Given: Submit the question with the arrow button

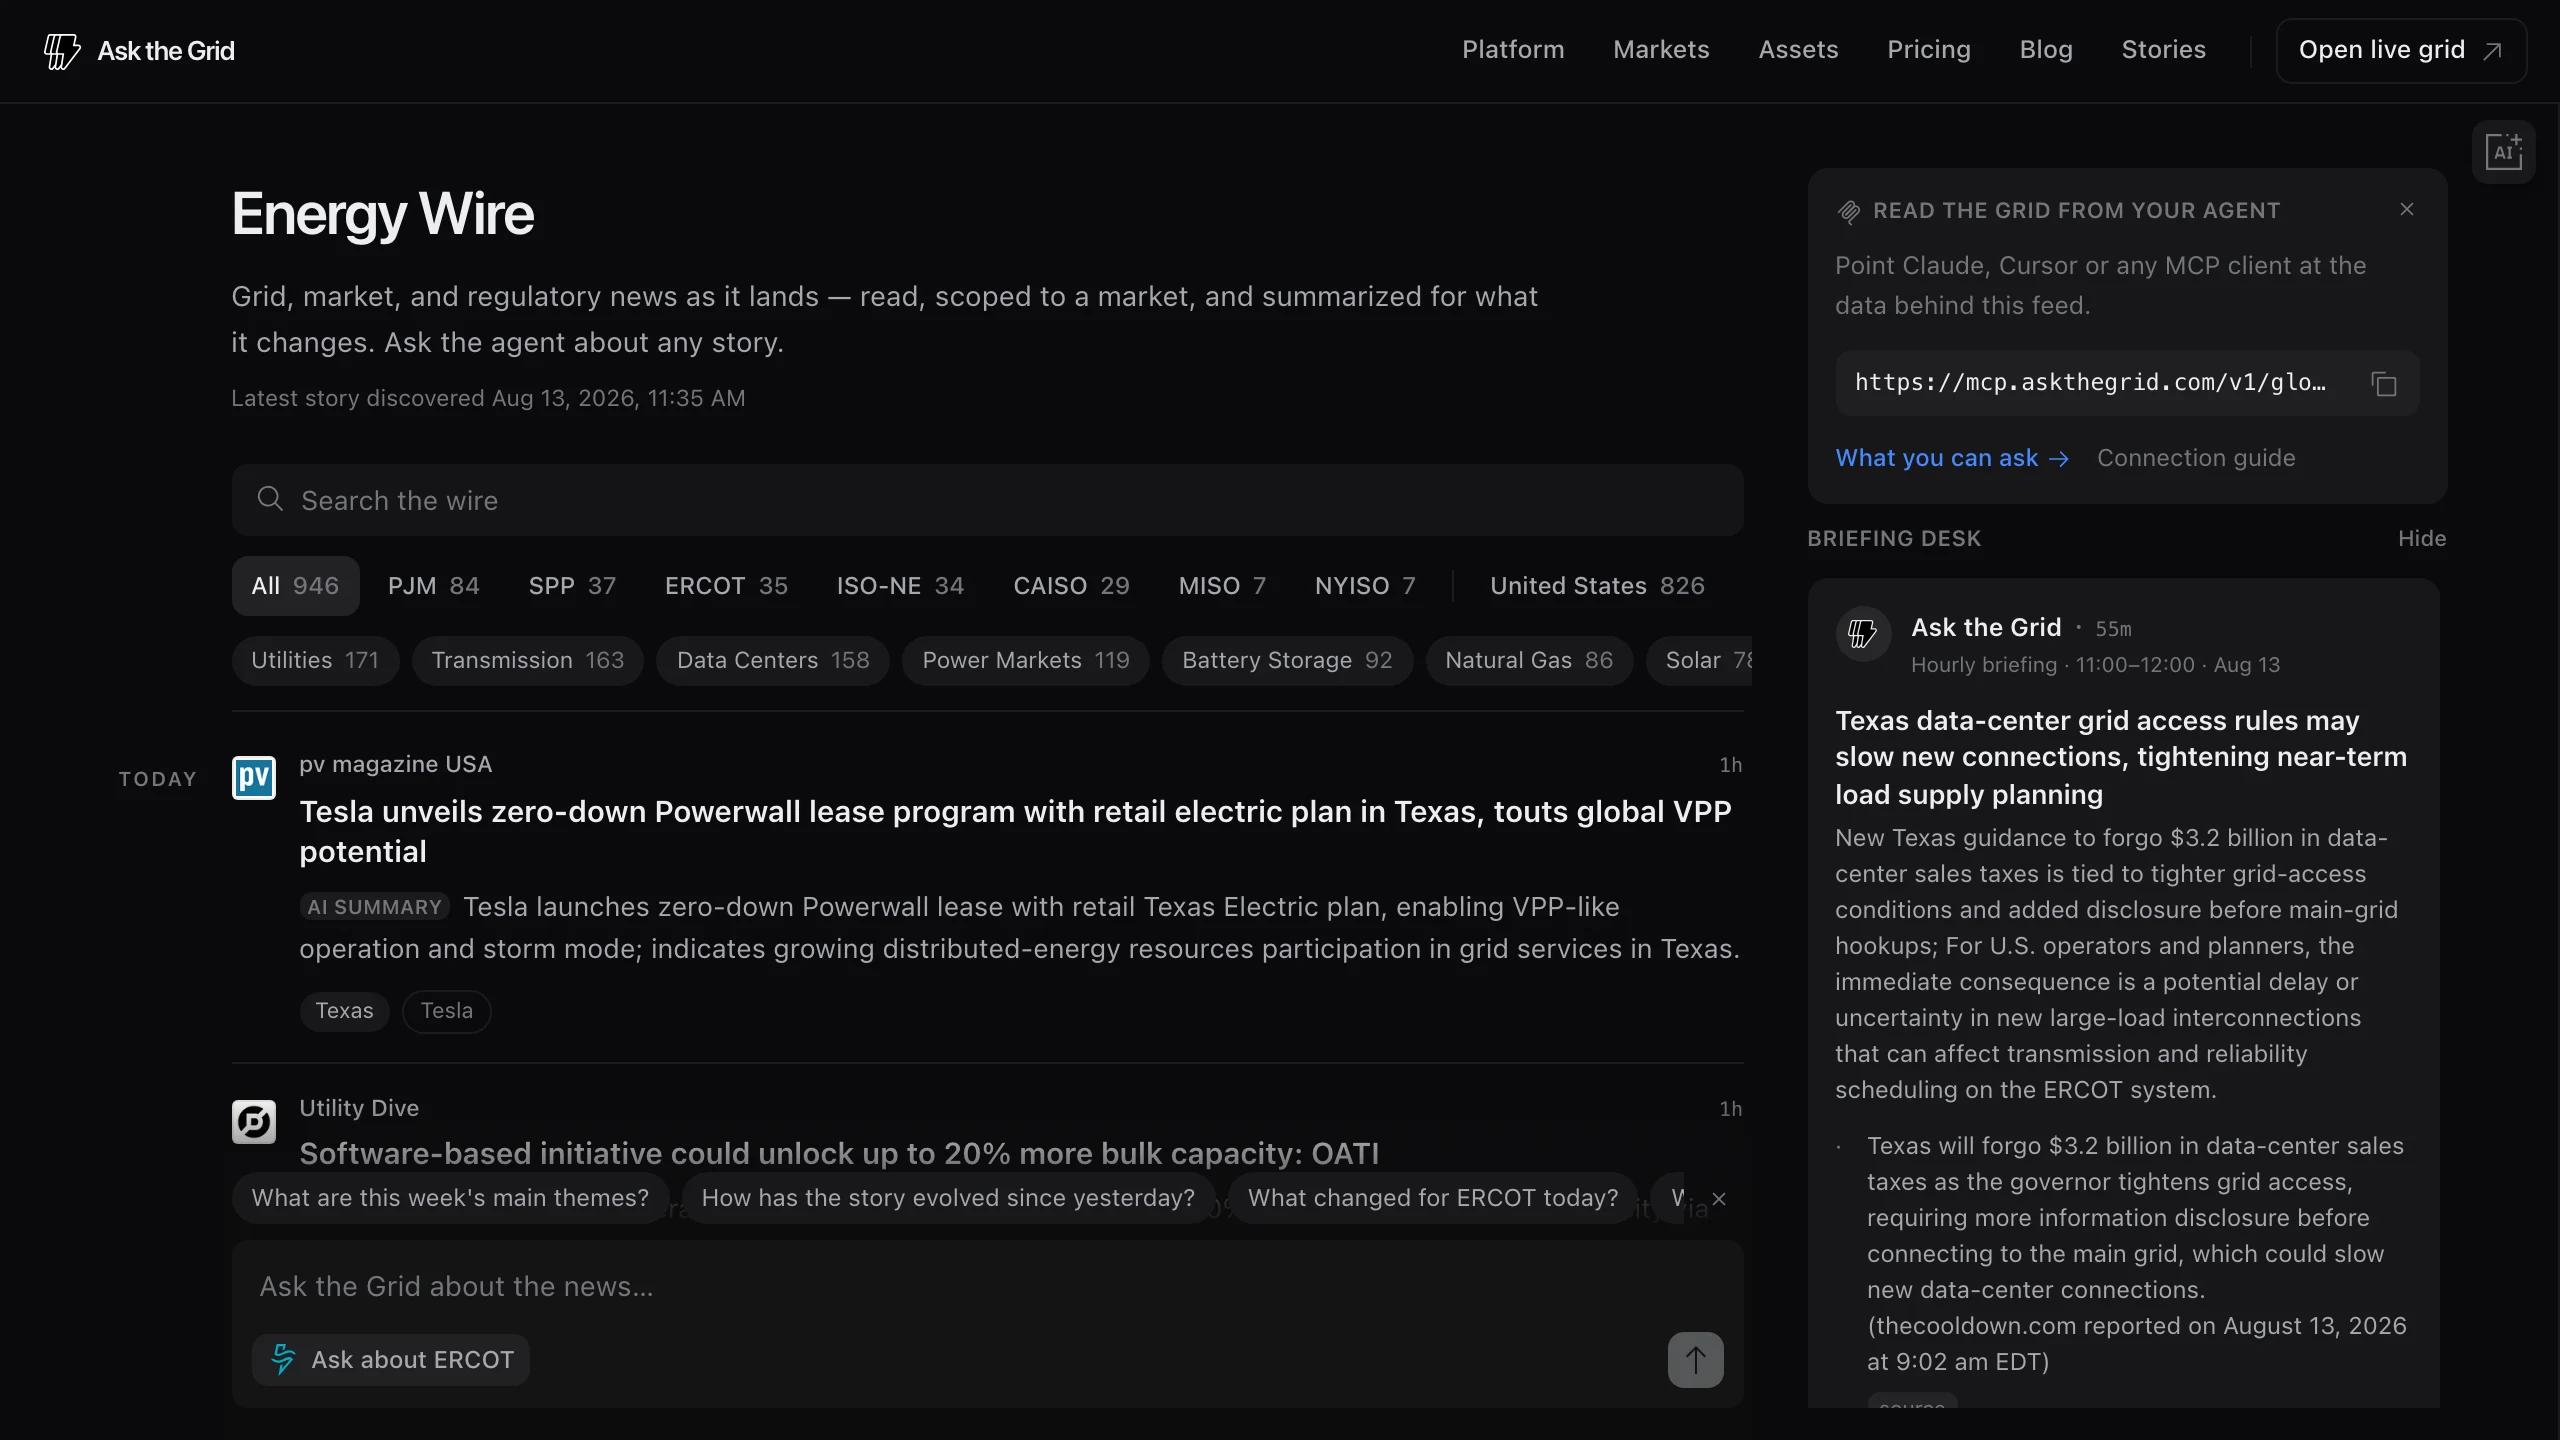Looking at the screenshot, I should [x=1695, y=1359].
